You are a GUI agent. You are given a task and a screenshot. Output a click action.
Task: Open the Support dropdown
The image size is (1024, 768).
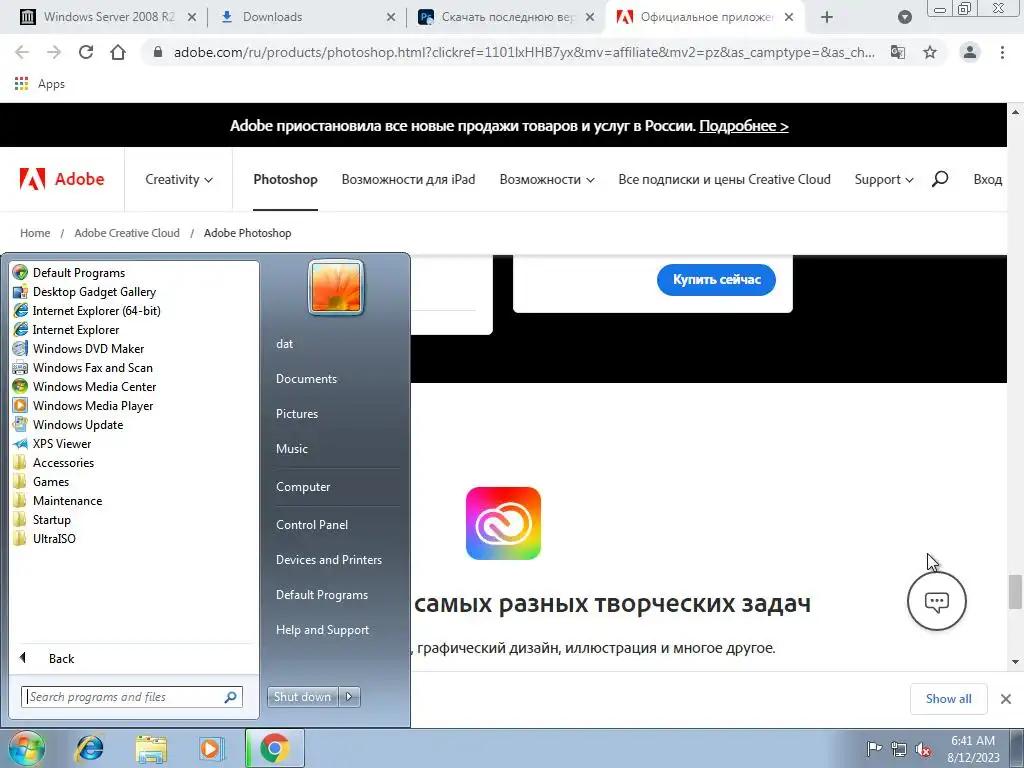(884, 179)
